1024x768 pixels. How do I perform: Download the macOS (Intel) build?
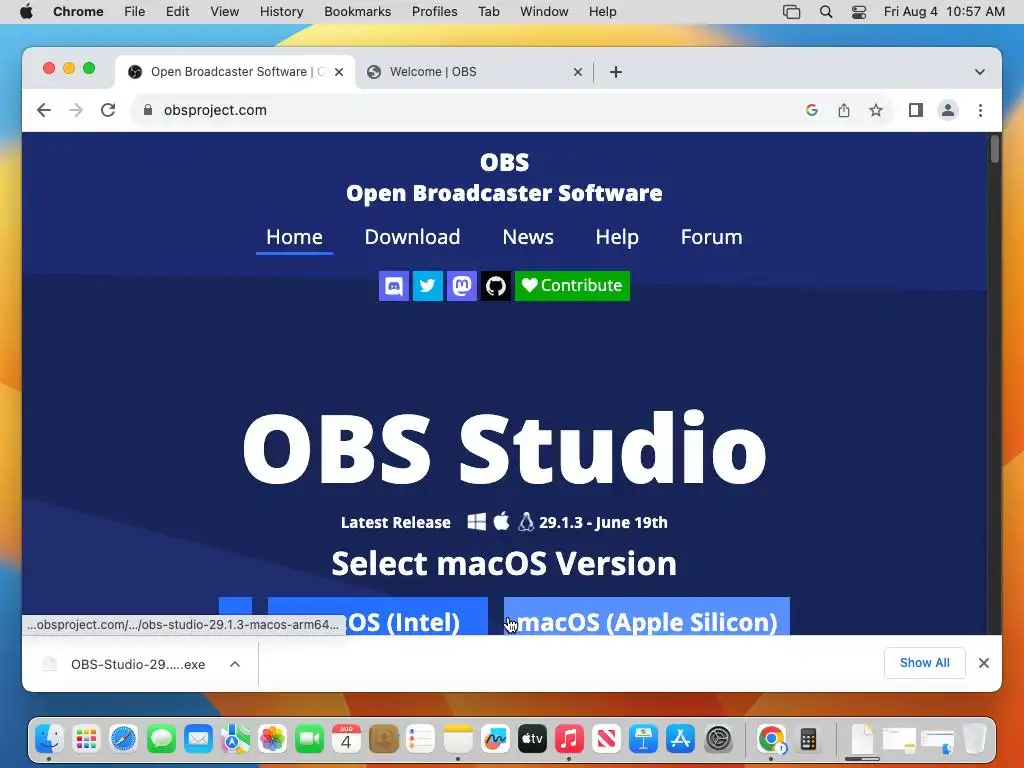(x=377, y=616)
